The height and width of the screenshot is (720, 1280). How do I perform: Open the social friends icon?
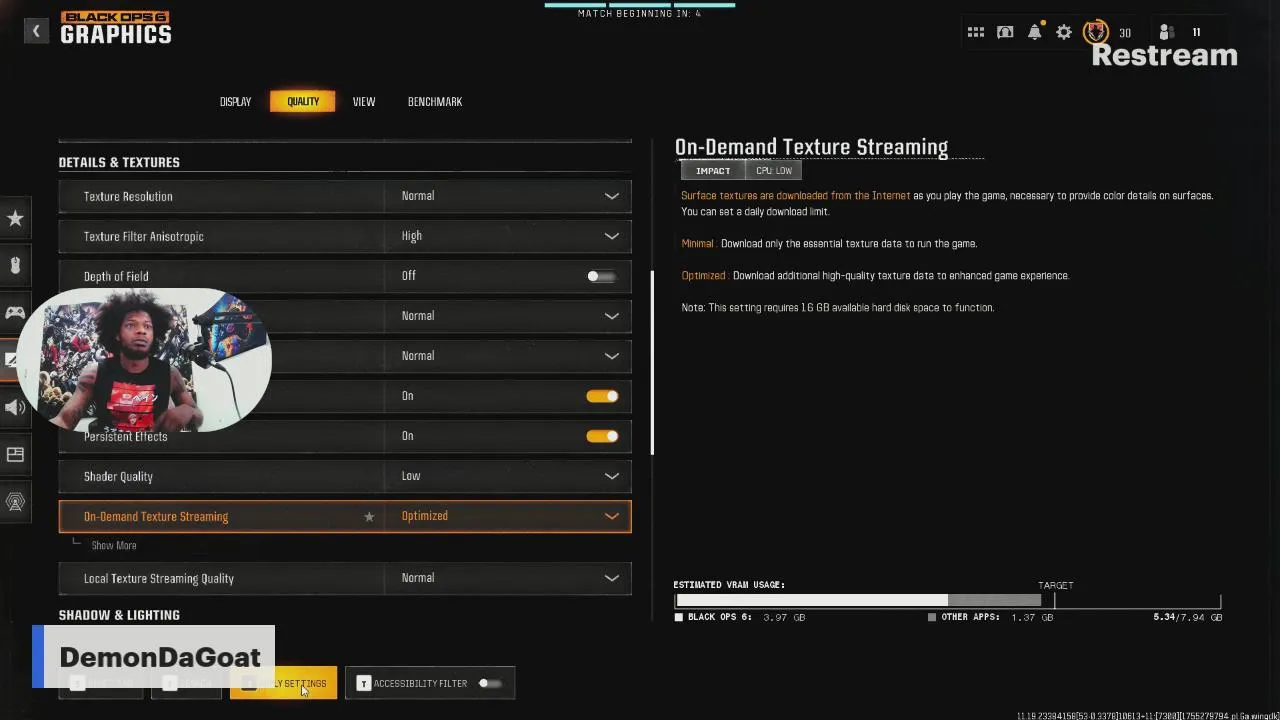pos(1166,33)
